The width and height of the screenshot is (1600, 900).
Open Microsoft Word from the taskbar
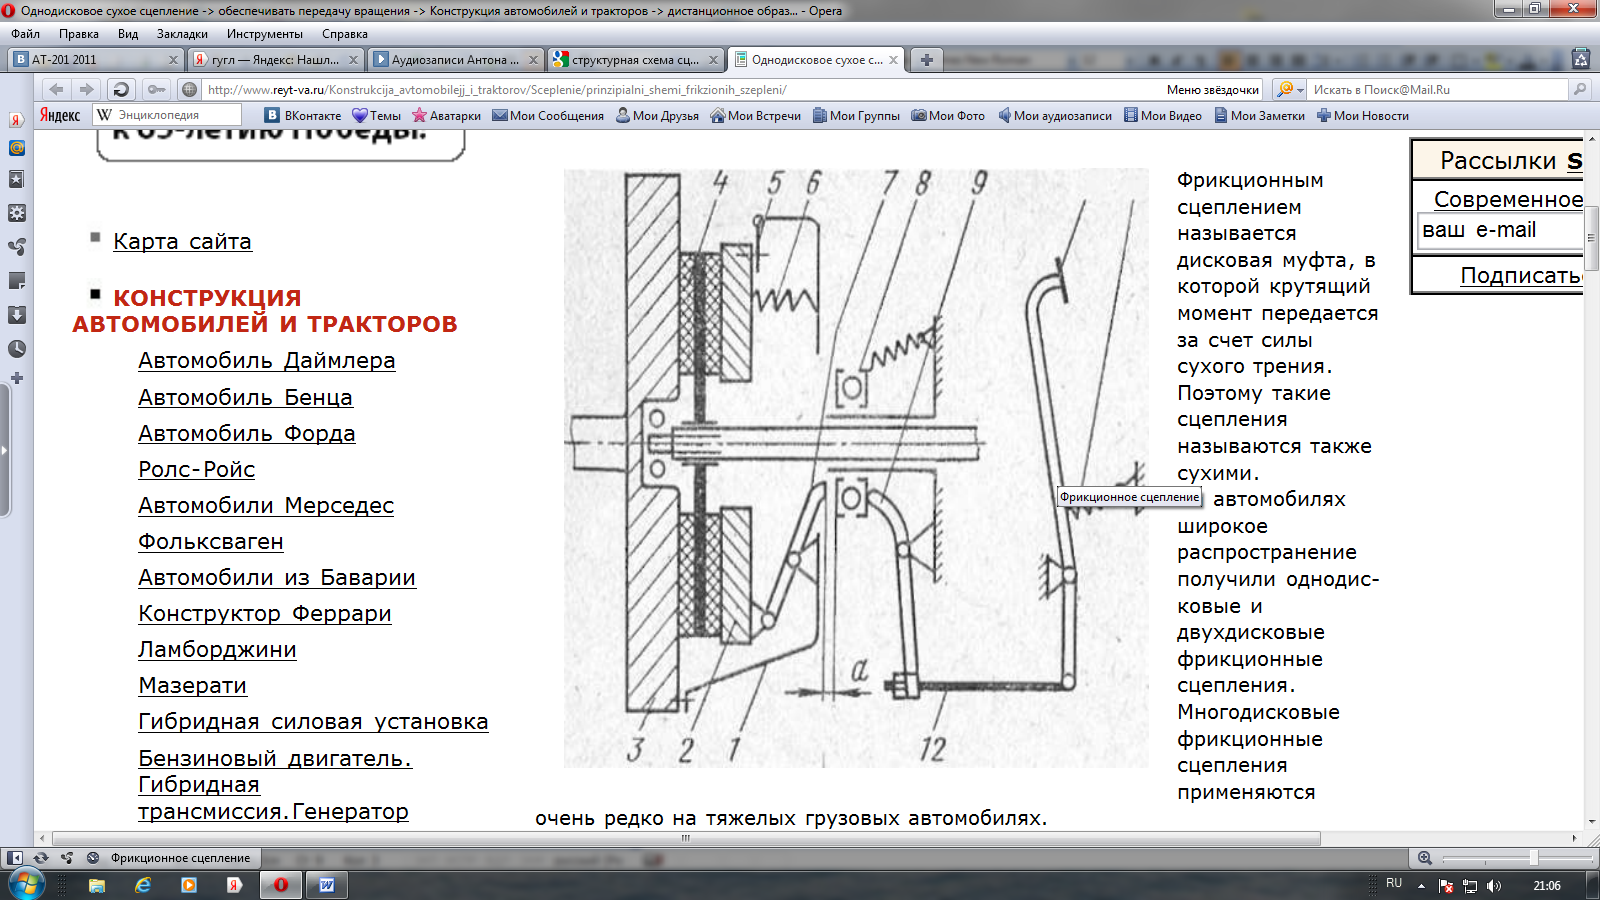[x=327, y=885]
